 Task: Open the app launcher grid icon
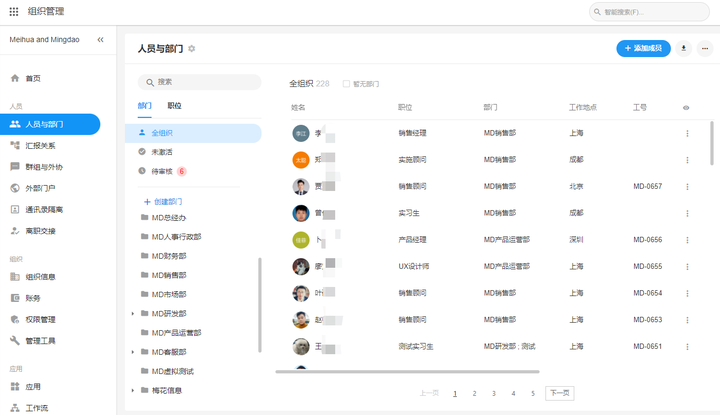14,11
